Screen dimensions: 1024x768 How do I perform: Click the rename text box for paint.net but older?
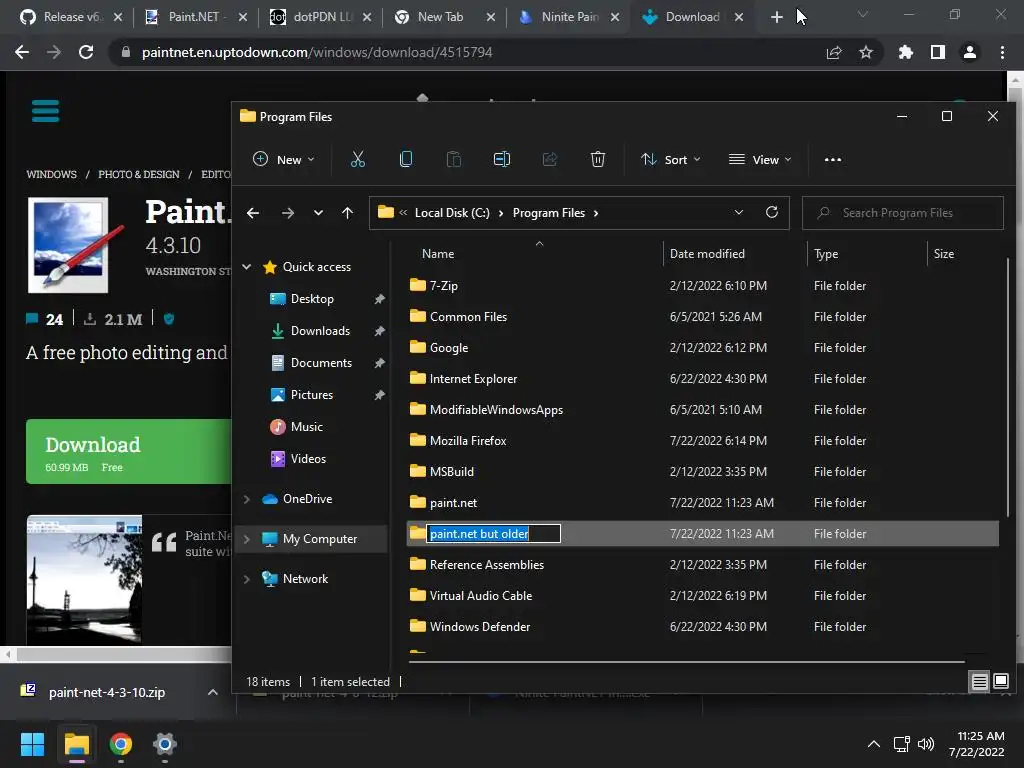pos(493,534)
